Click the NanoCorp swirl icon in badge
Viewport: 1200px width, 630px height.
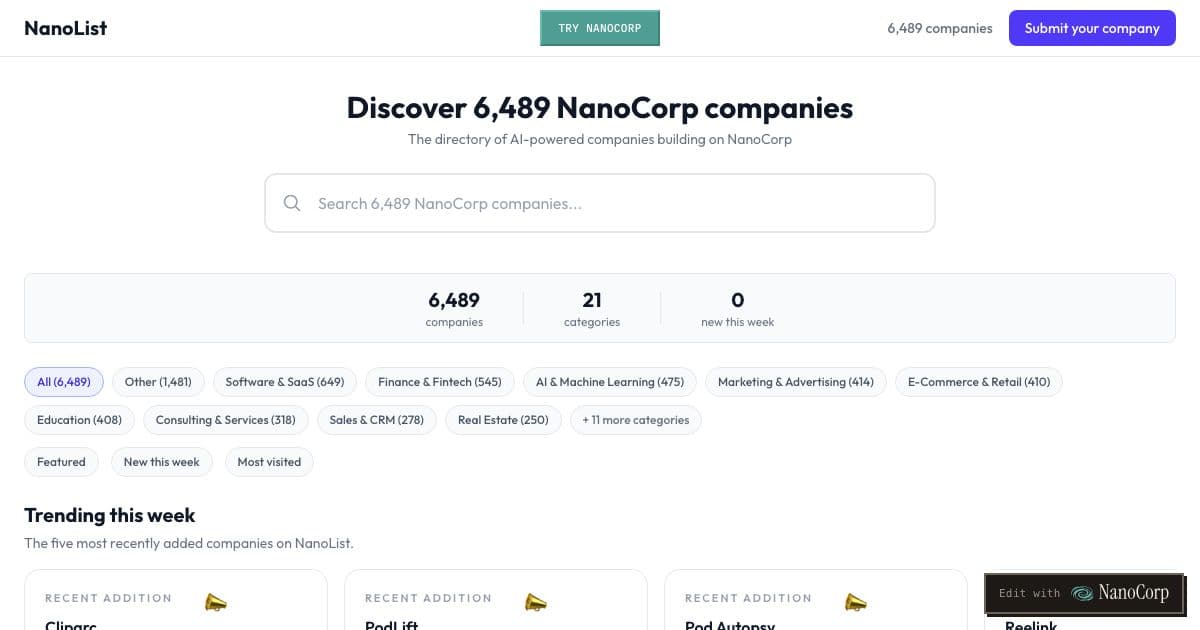coord(1082,593)
